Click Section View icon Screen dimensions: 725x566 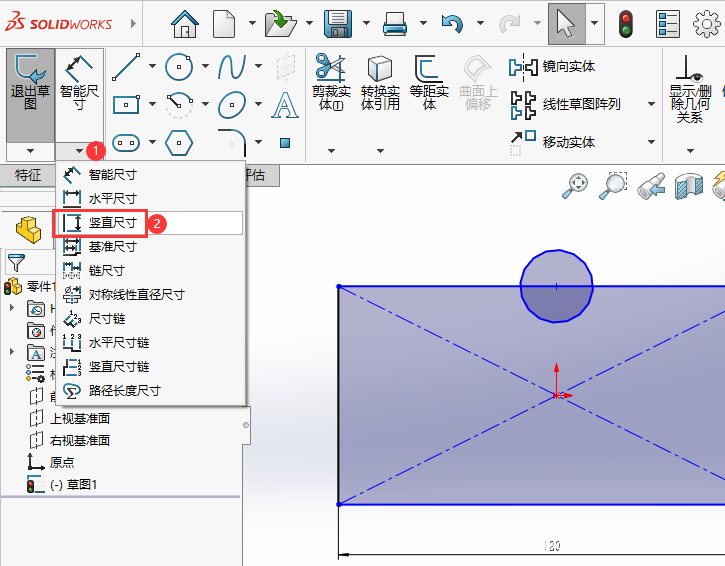[688, 186]
